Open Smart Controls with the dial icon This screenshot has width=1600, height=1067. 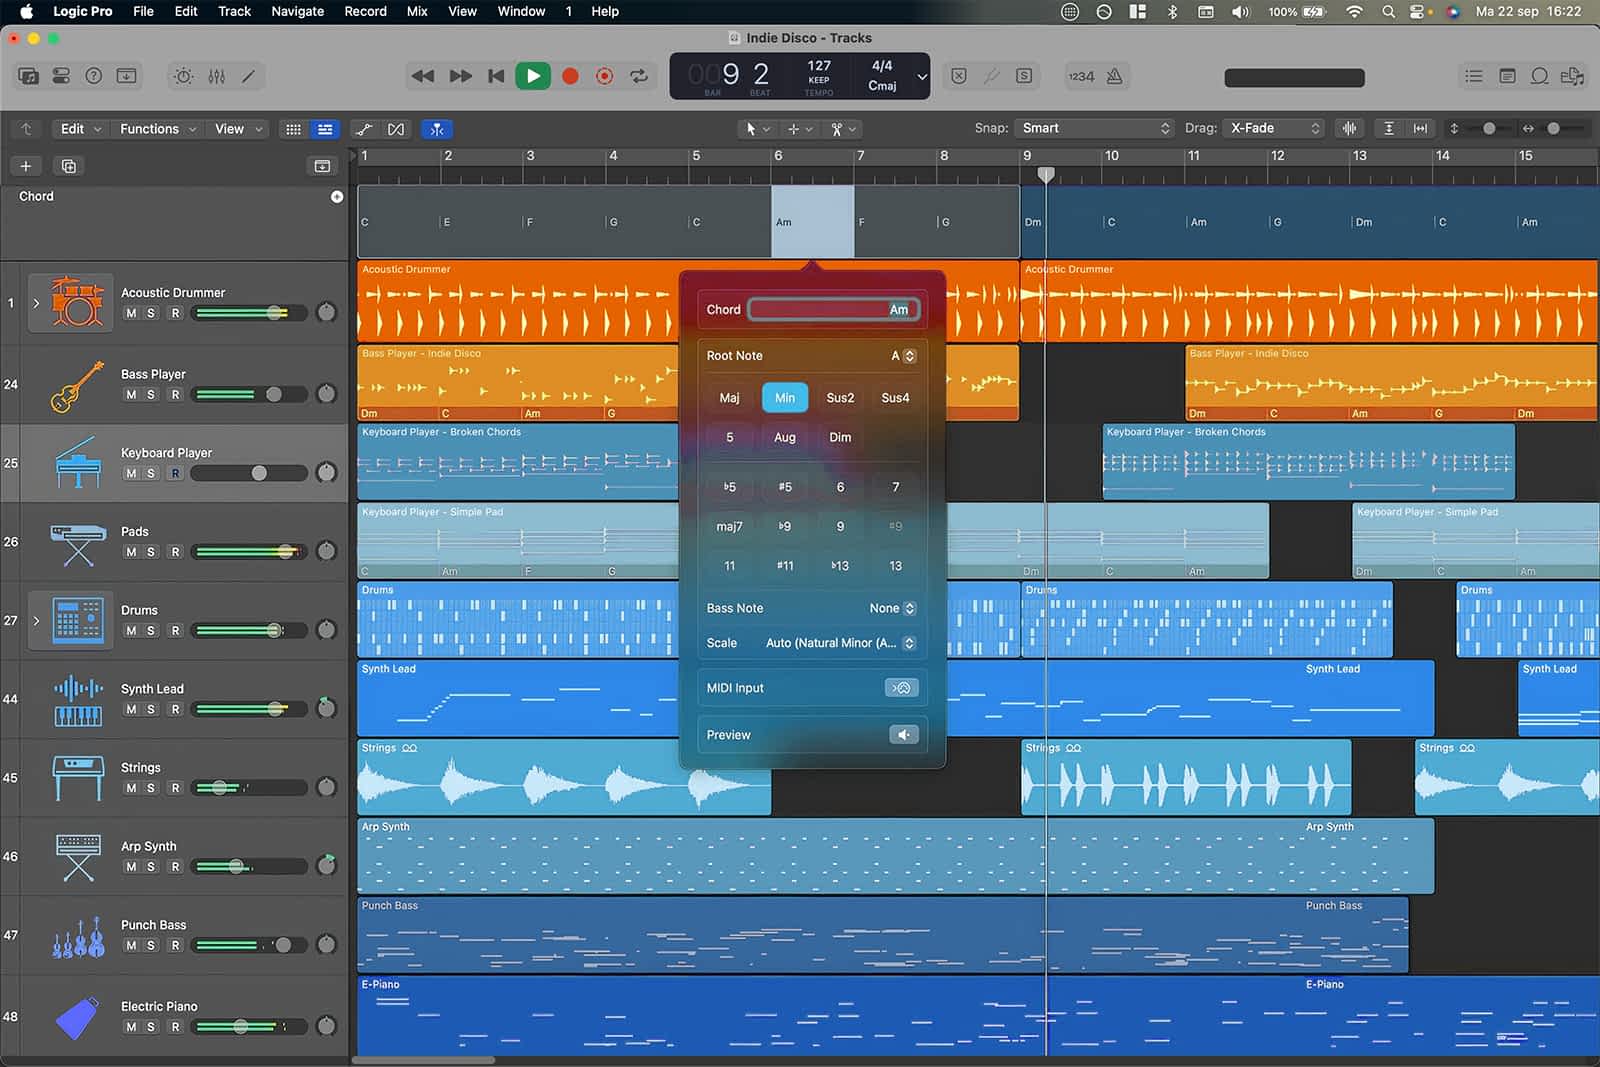[x=183, y=76]
